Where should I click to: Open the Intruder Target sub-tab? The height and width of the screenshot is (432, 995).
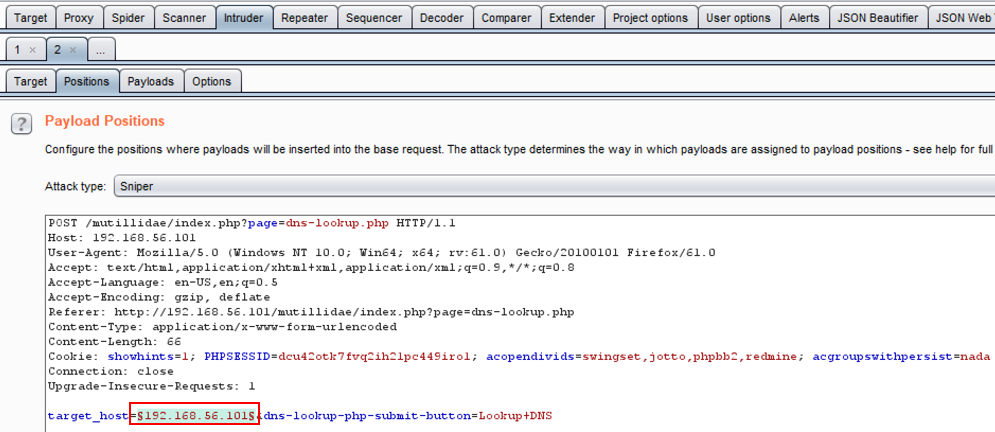30,81
